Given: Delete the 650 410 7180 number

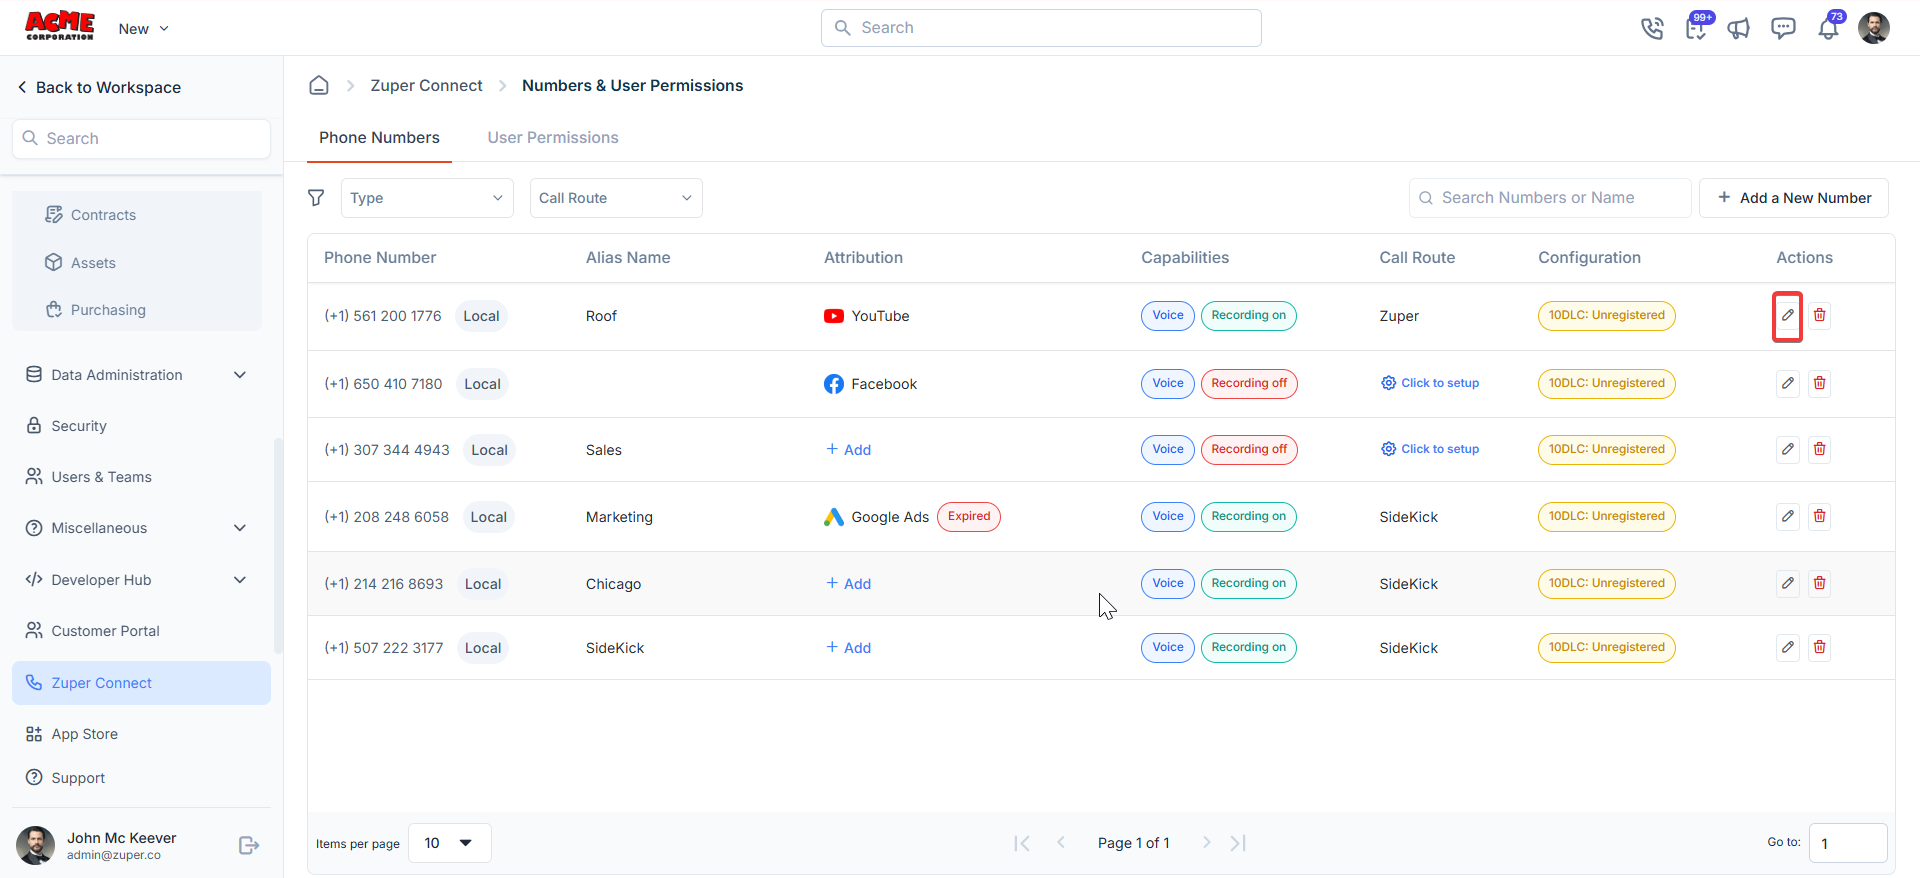Looking at the screenshot, I should click(x=1820, y=384).
